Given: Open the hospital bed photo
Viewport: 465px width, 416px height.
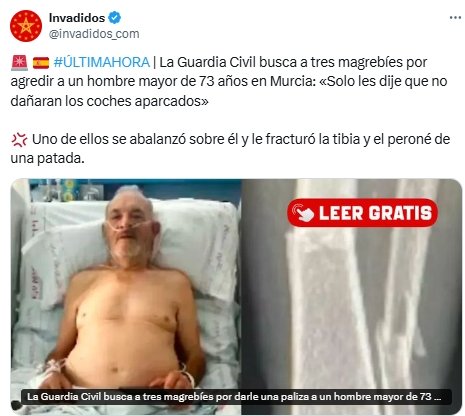Looking at the screenshot, I should (126, 297).
